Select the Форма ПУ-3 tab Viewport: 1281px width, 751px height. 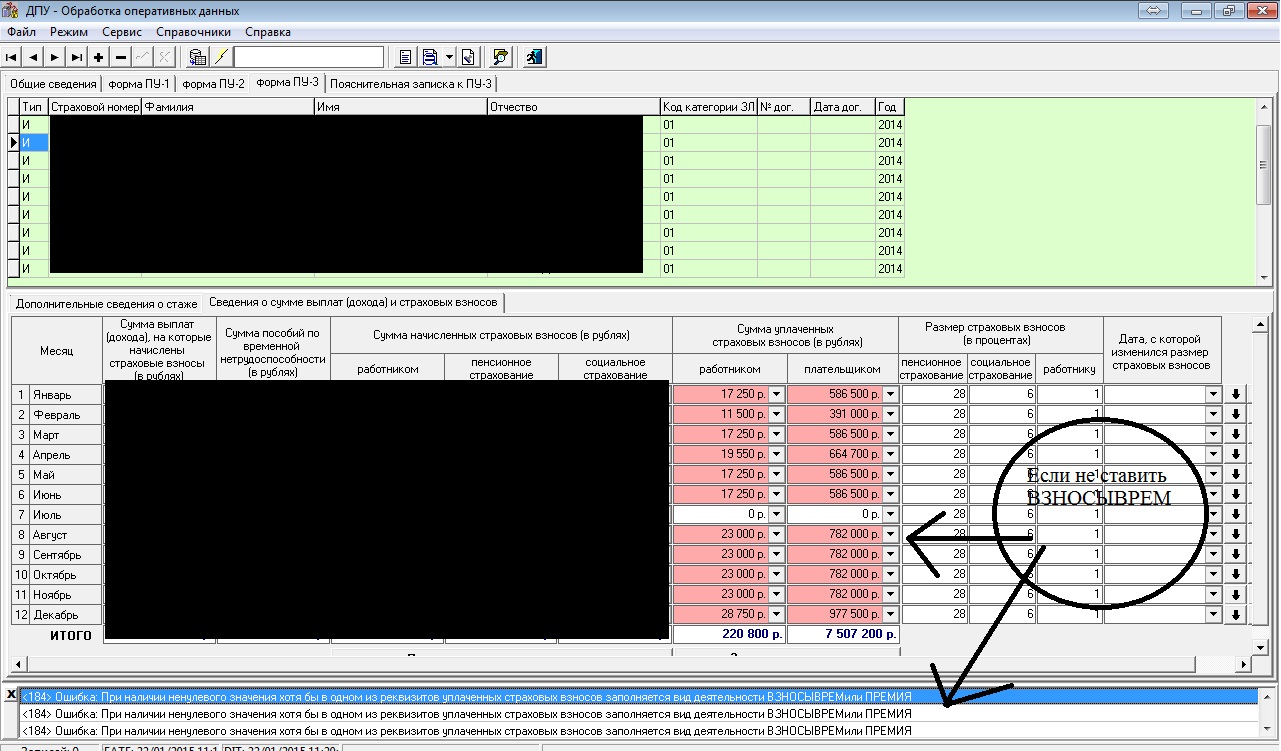pyautogui.click(x=288, y=82)
